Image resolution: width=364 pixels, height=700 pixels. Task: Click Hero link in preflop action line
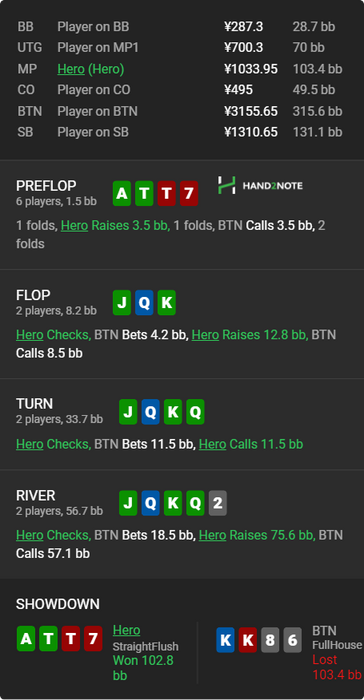click(74, 225)
